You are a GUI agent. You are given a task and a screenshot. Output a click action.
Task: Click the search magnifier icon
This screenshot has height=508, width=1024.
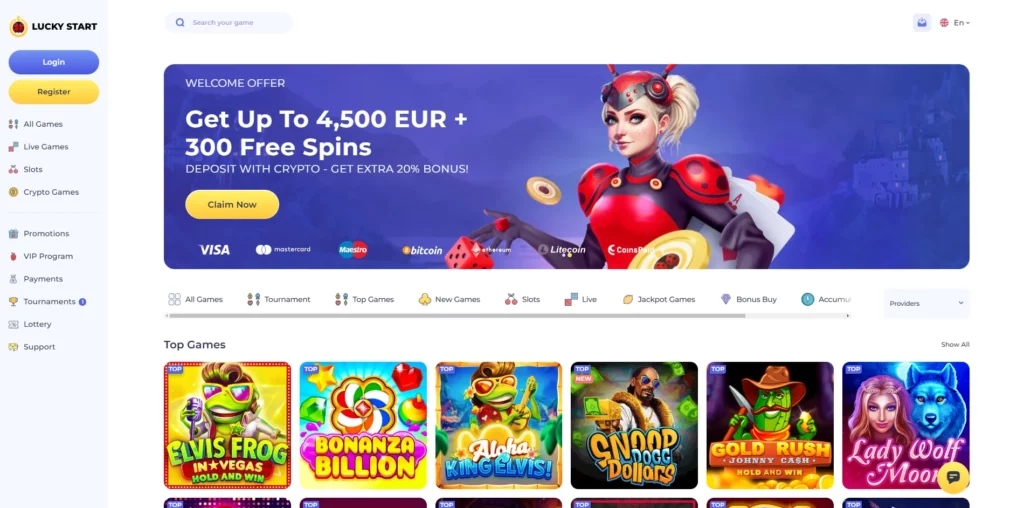(x=180, y=22)
